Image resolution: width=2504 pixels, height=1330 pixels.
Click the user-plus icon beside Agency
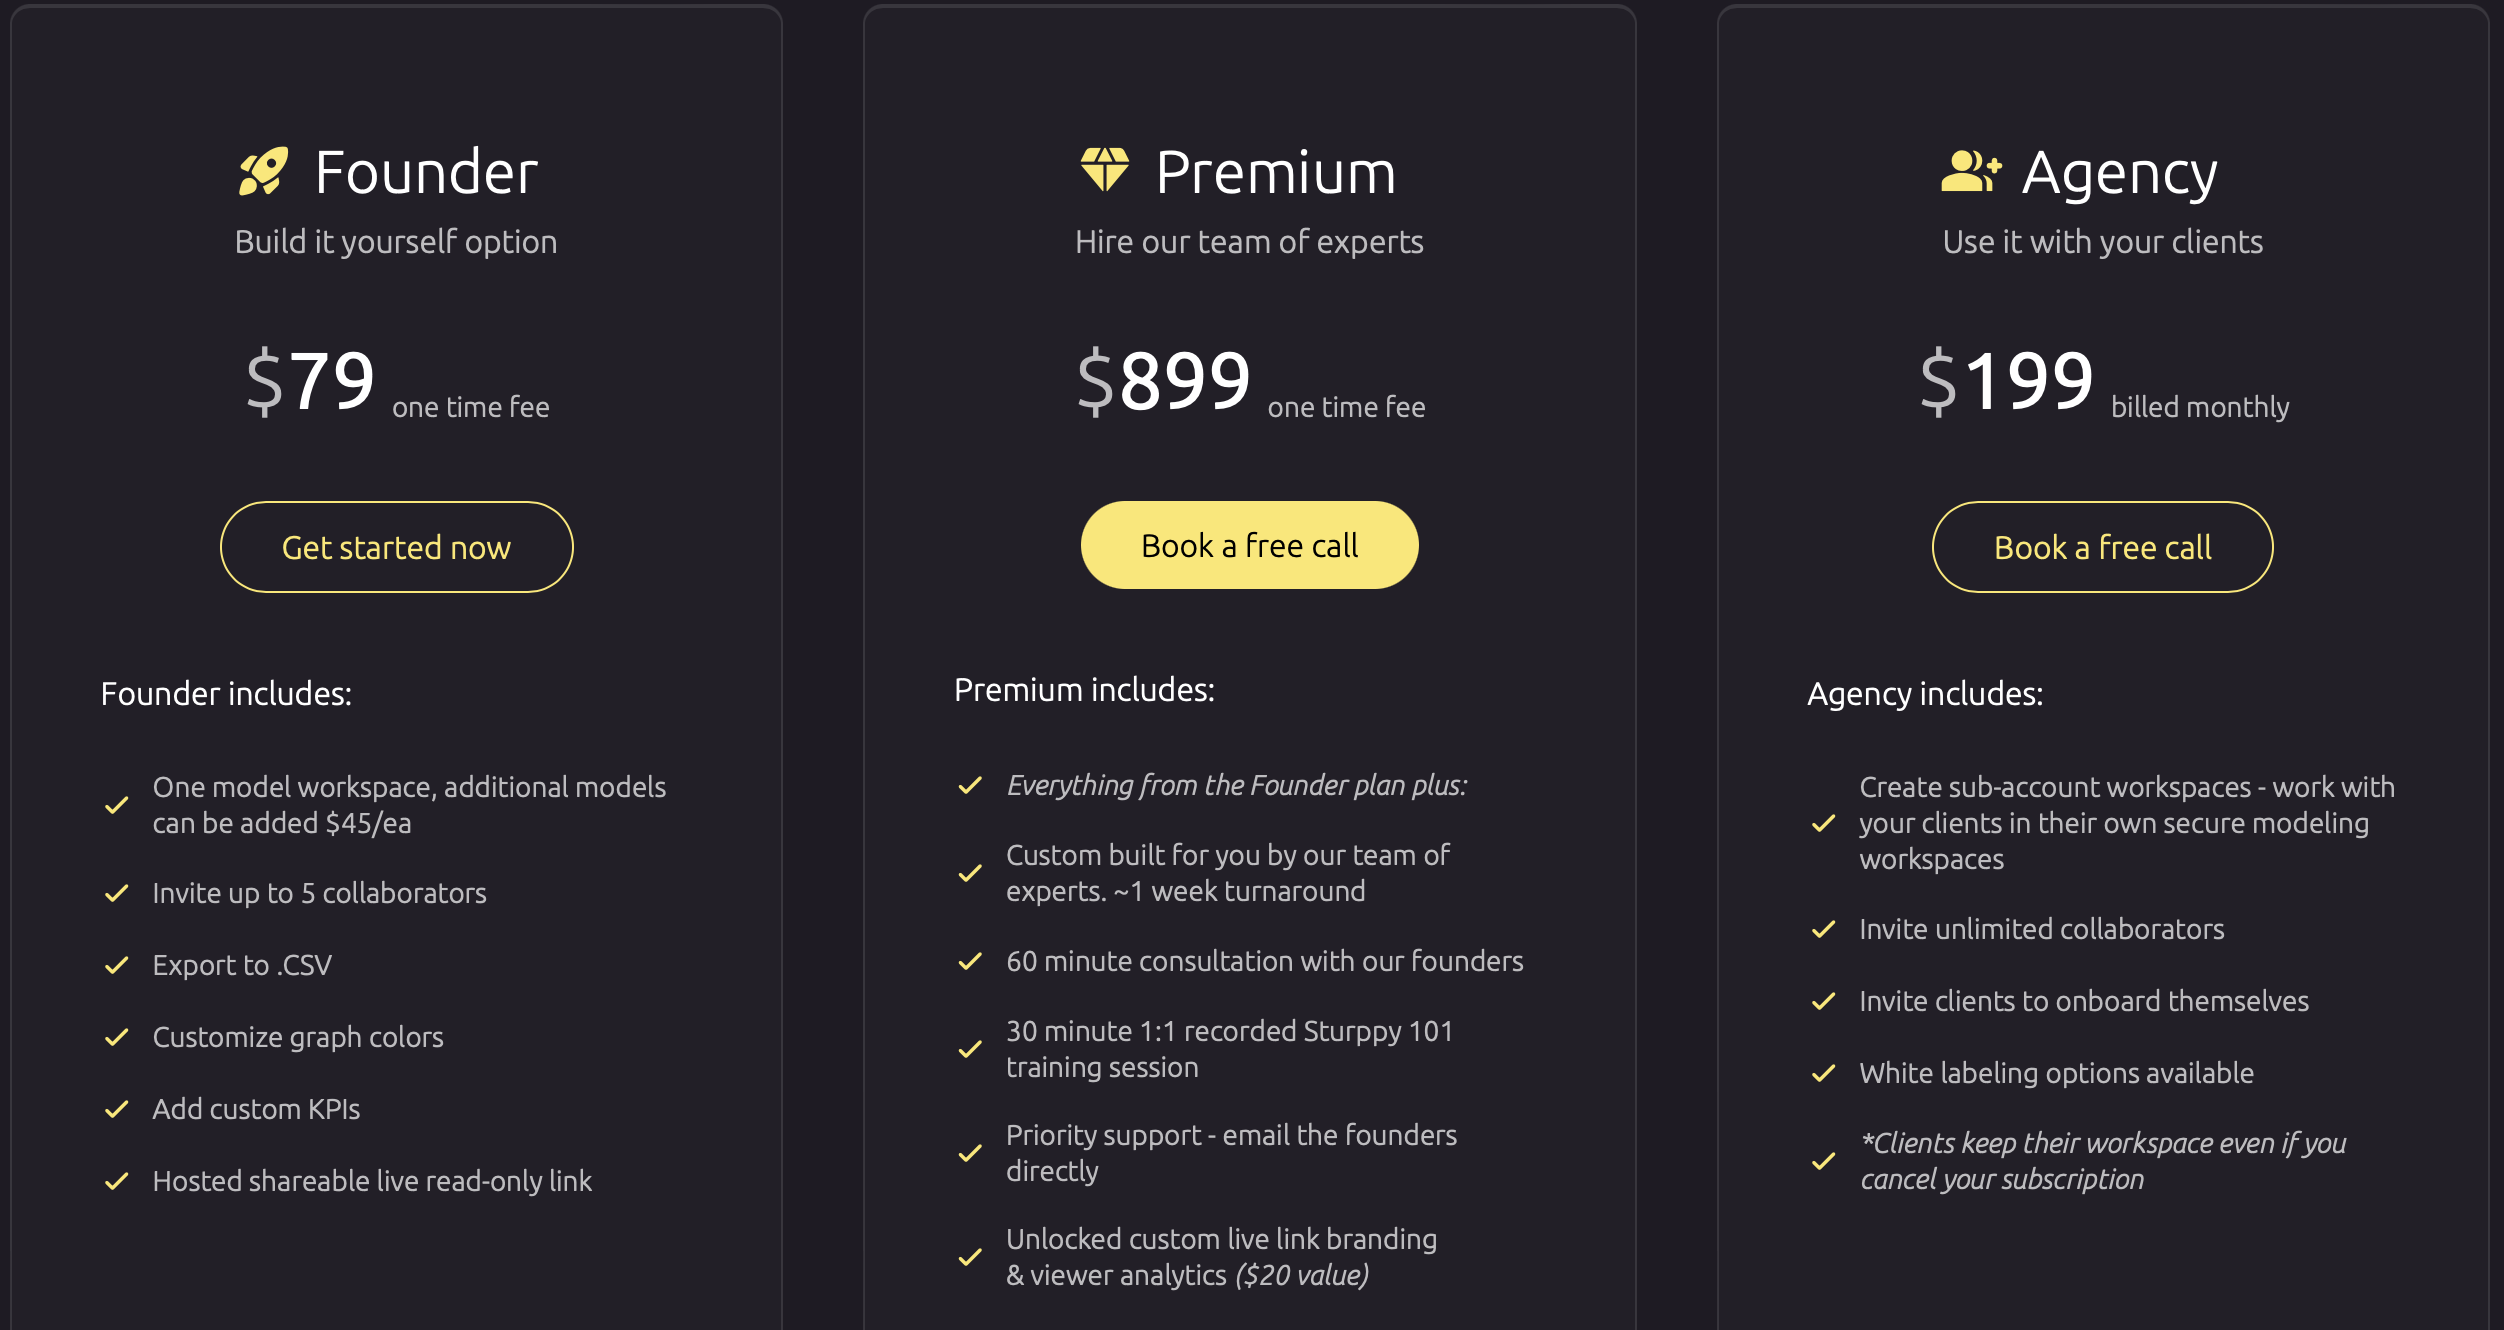coord(1971,171)
